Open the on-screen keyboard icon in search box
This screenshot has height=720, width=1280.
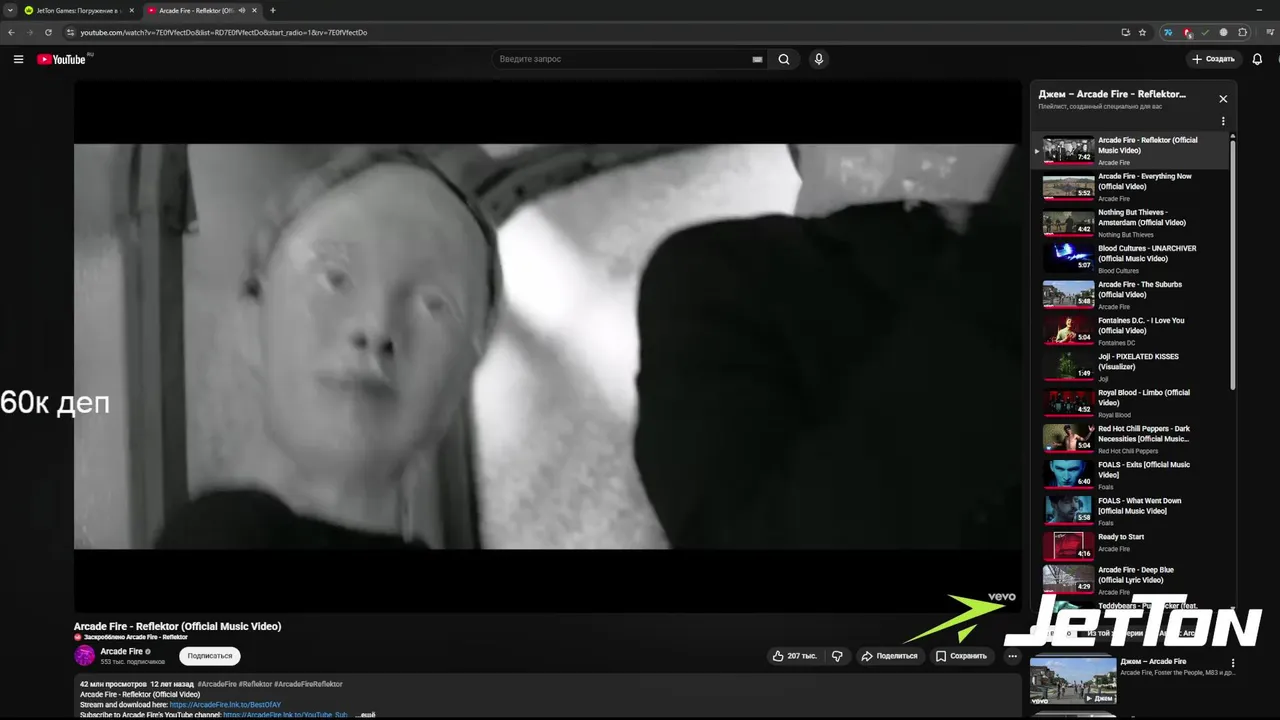(x=757, y=59)
